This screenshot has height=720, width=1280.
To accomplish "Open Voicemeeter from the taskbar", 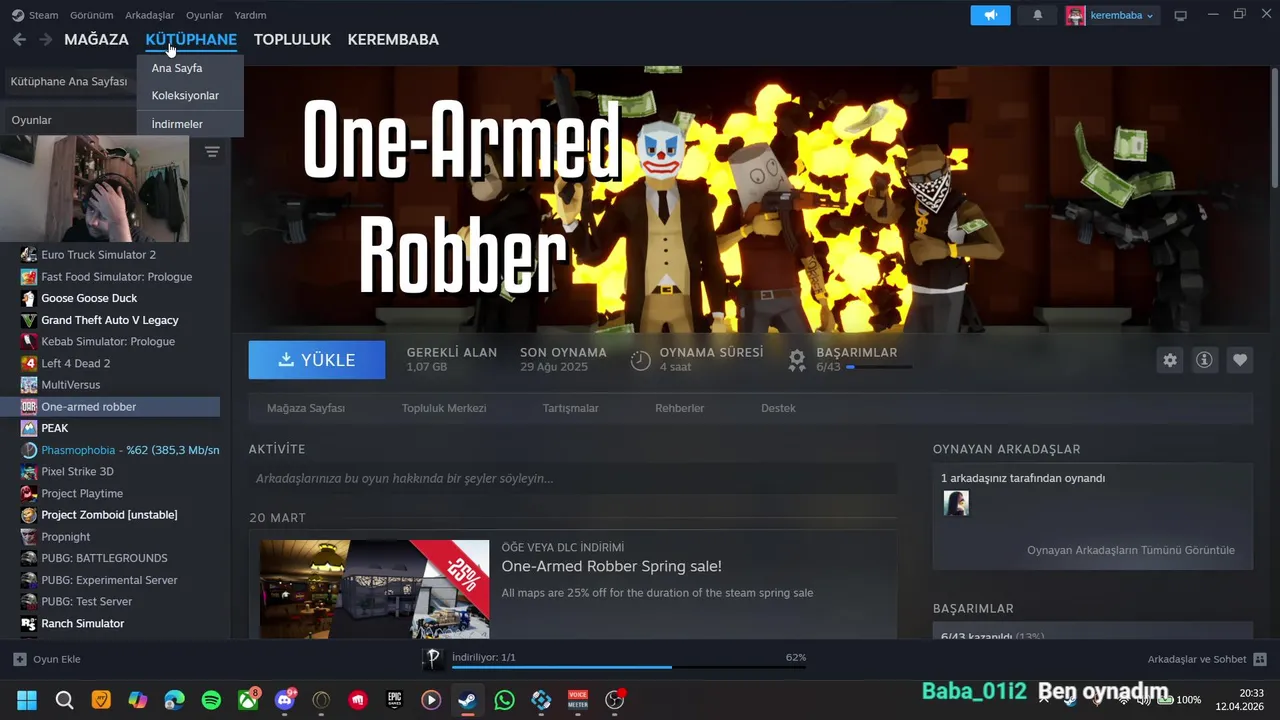I will pos(578,700).
